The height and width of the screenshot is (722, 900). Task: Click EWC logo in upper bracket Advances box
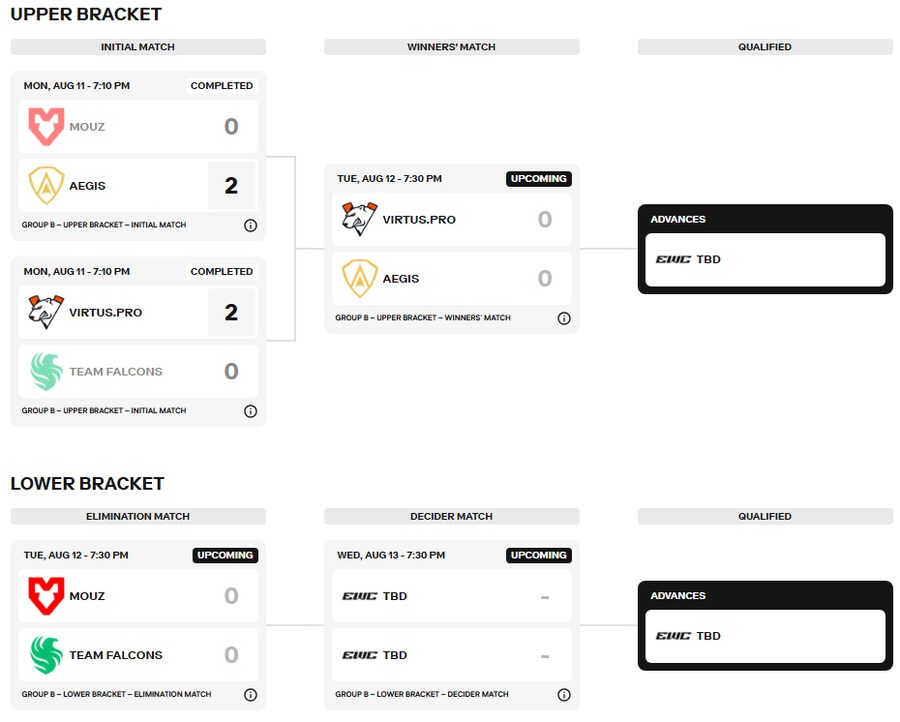673,259
